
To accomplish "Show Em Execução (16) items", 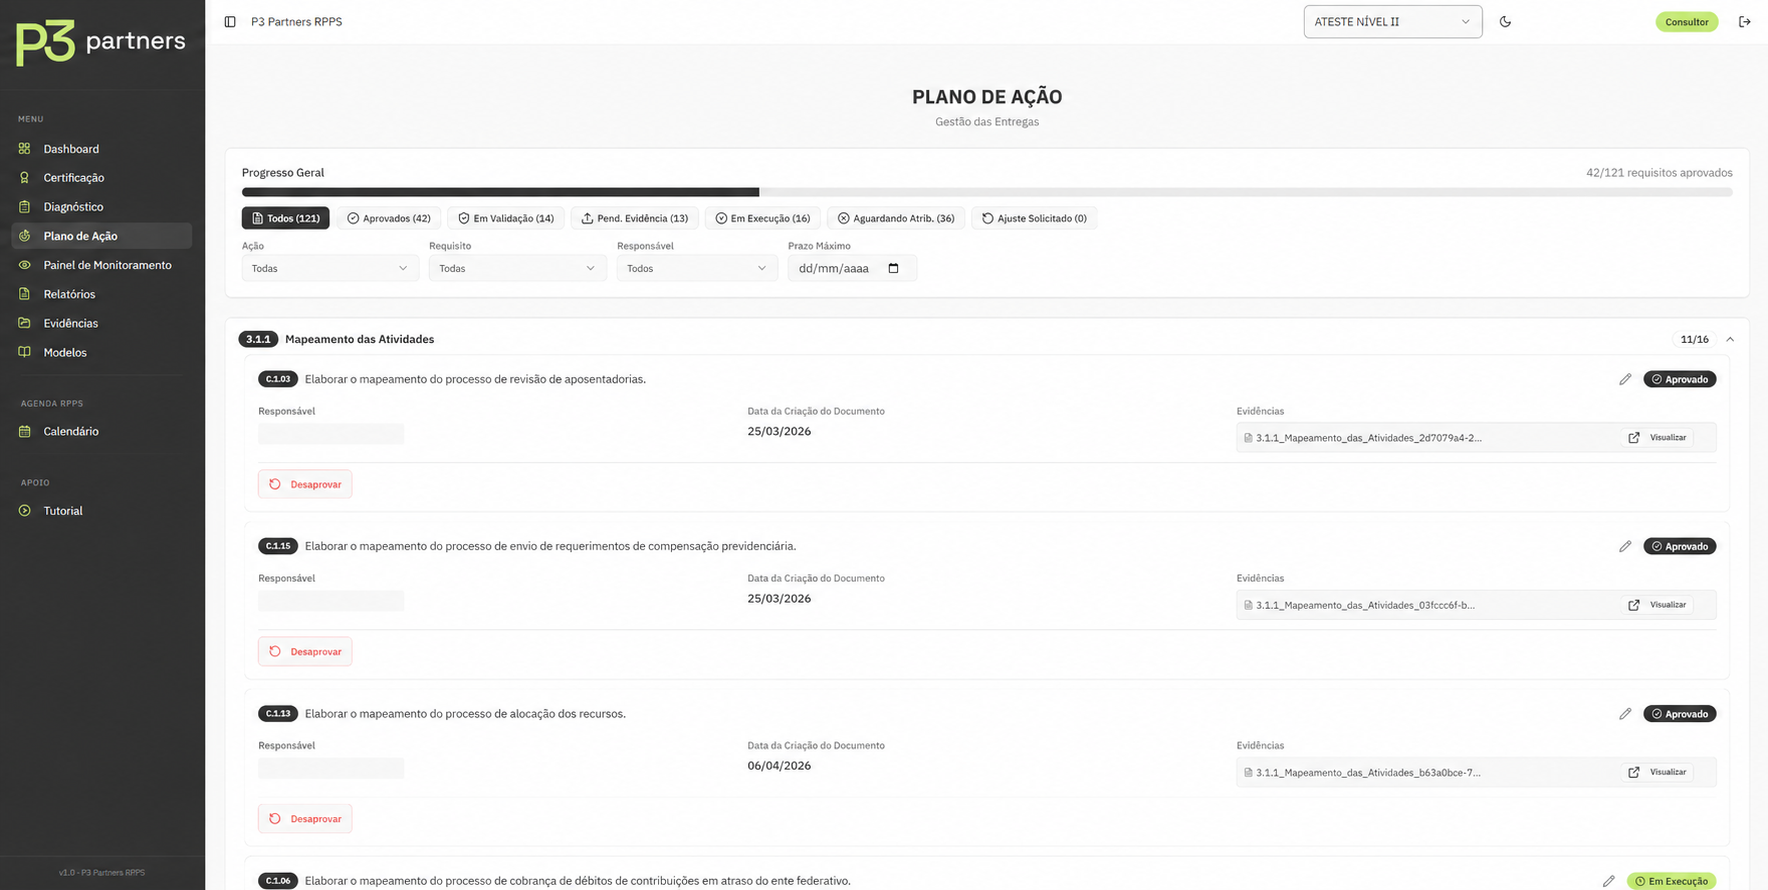I will tap(762, 218).
